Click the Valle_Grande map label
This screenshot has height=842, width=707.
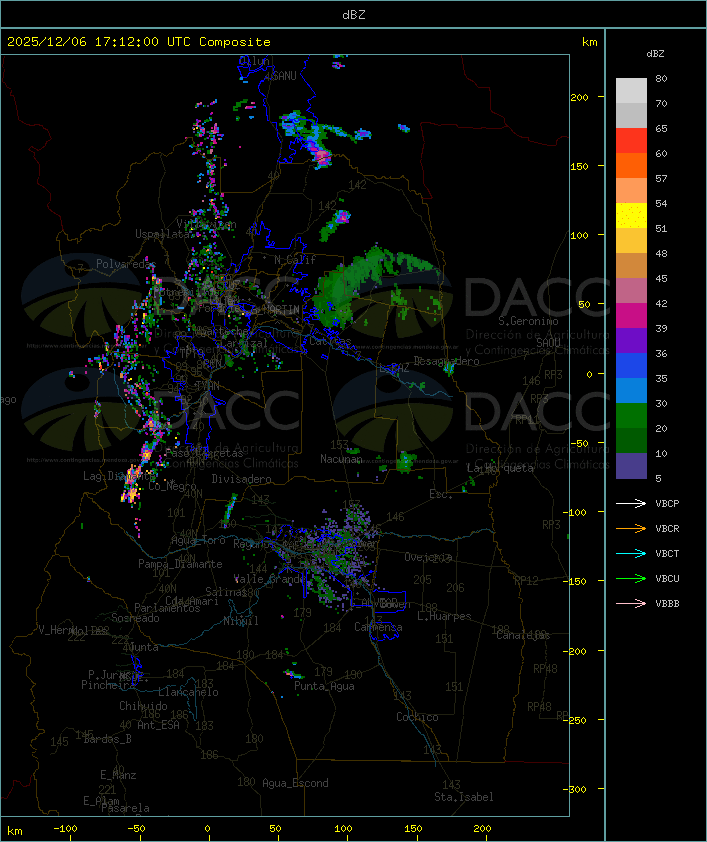click(x=270, y=579)
